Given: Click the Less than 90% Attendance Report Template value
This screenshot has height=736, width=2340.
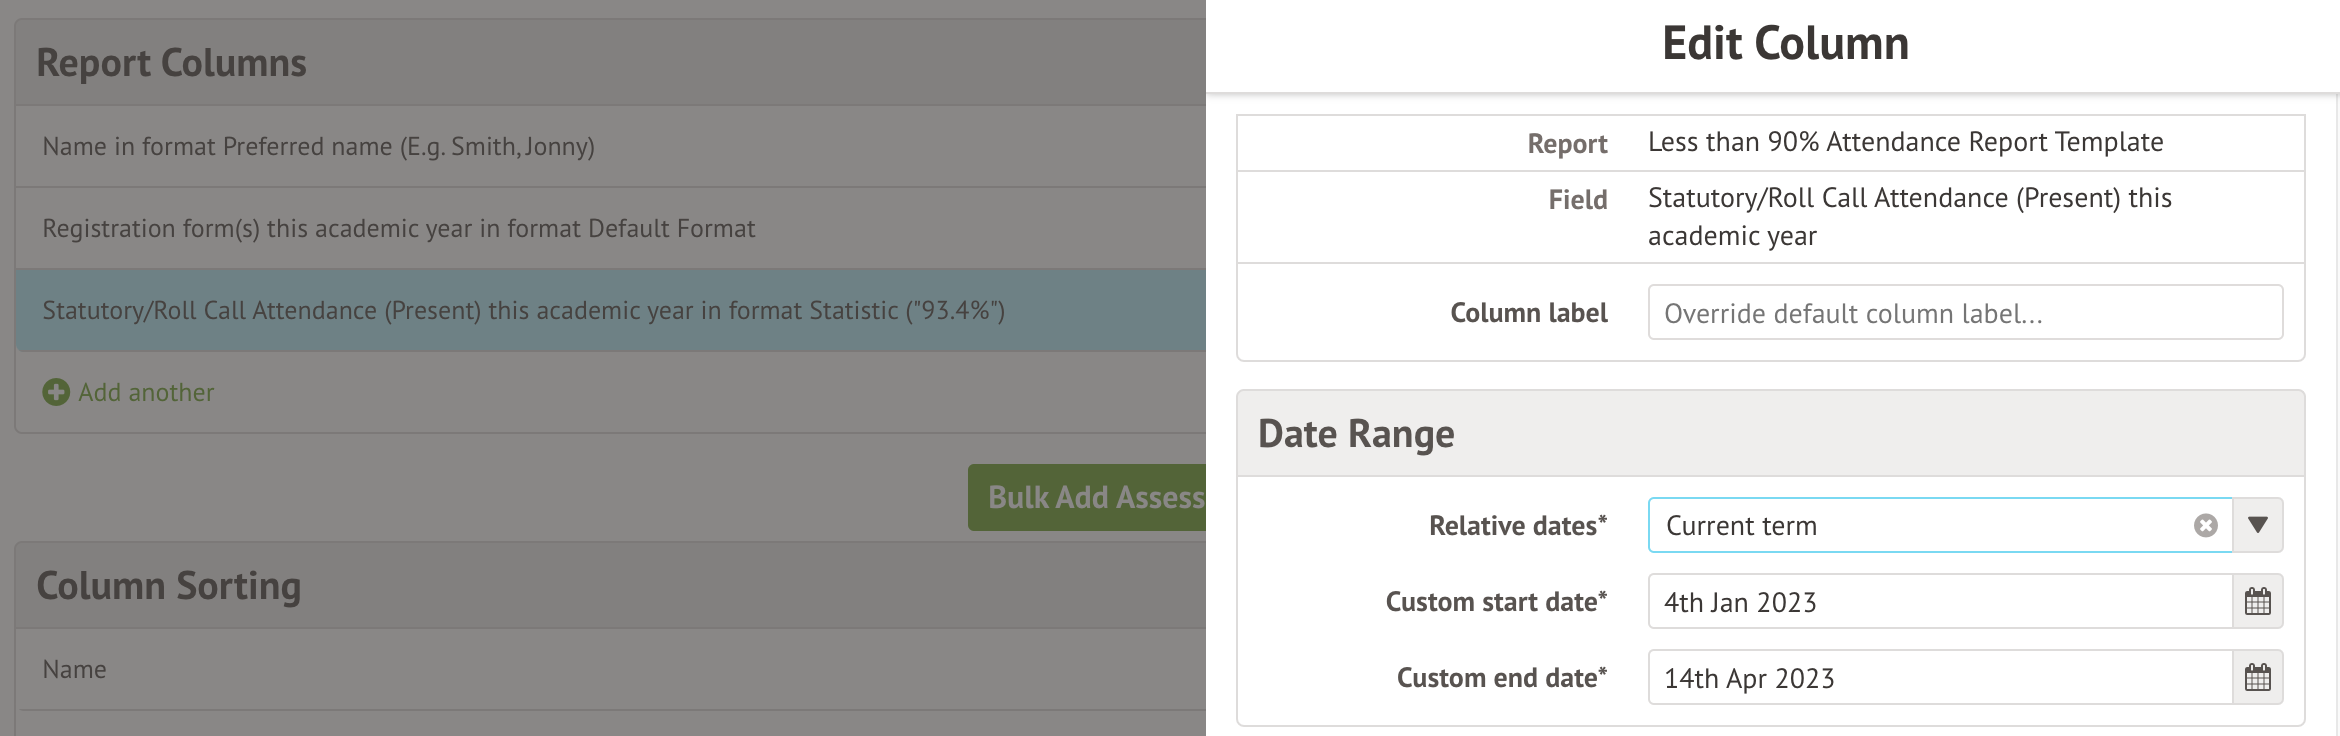Looking at the screenshot, I should (1904, 143).
